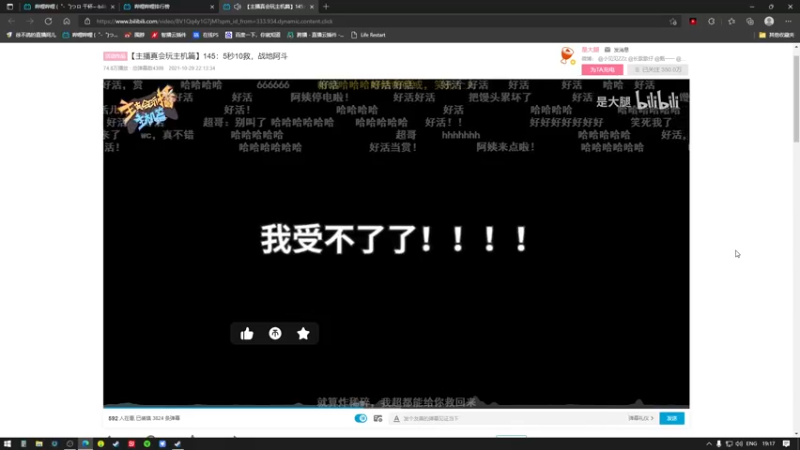Open a new browser tab
The image size is (800, 450).
326,7
